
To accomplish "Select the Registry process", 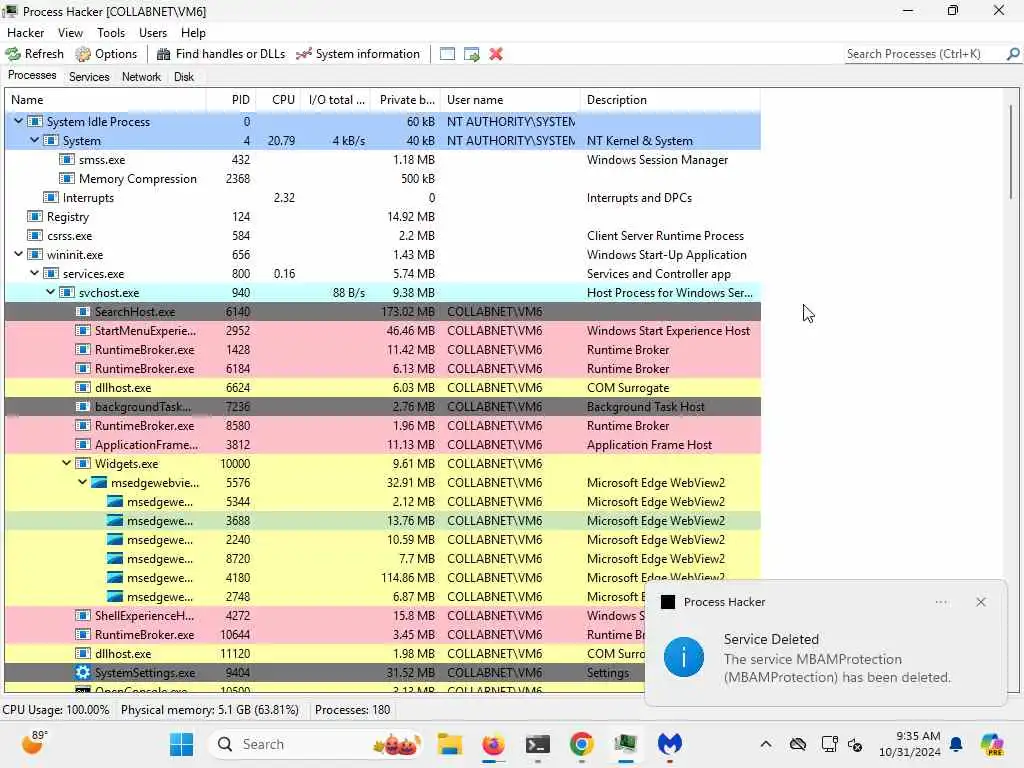I will click(x=383, y=217).
